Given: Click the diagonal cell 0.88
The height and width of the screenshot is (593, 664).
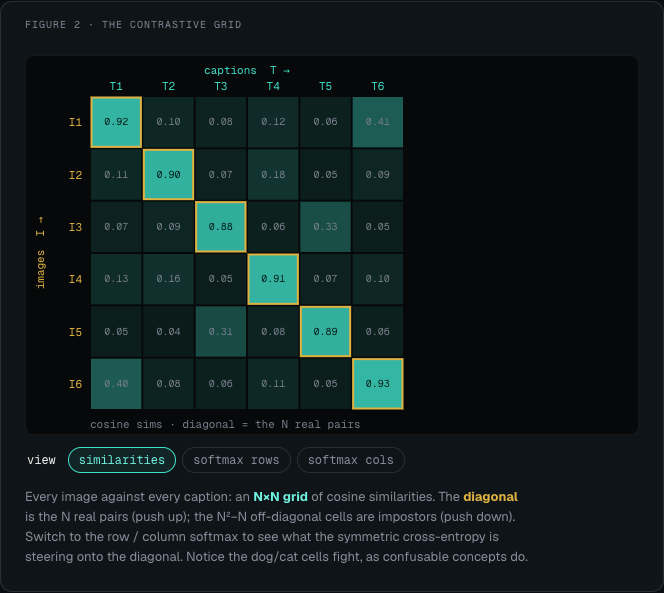Looking at the screenshot, I should tap(221, 227).
